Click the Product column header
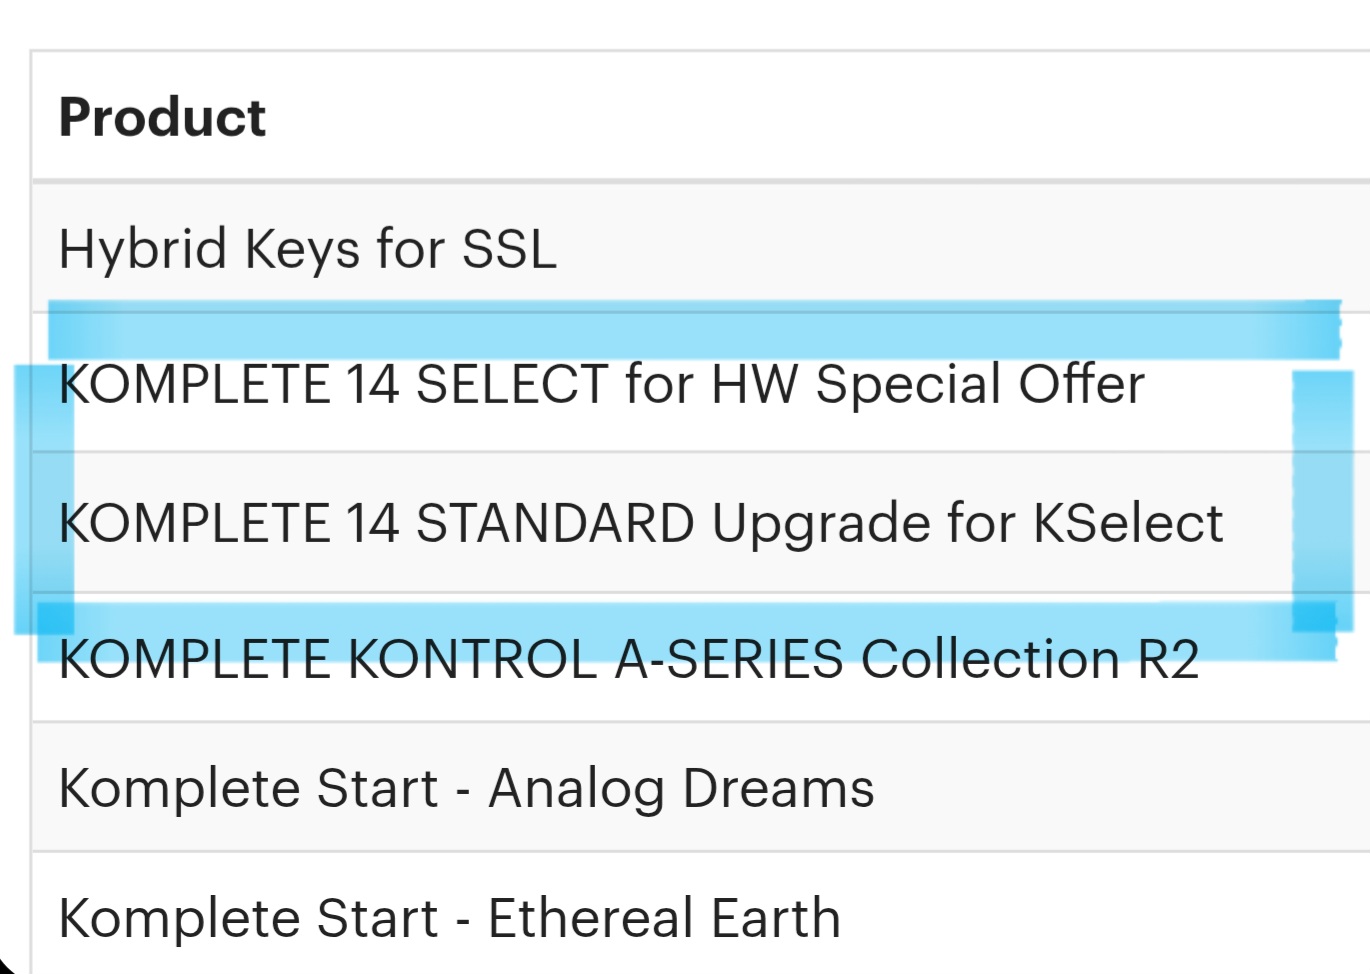Image resolution: width=1370 pixels, height=974 pixels. 163,117
